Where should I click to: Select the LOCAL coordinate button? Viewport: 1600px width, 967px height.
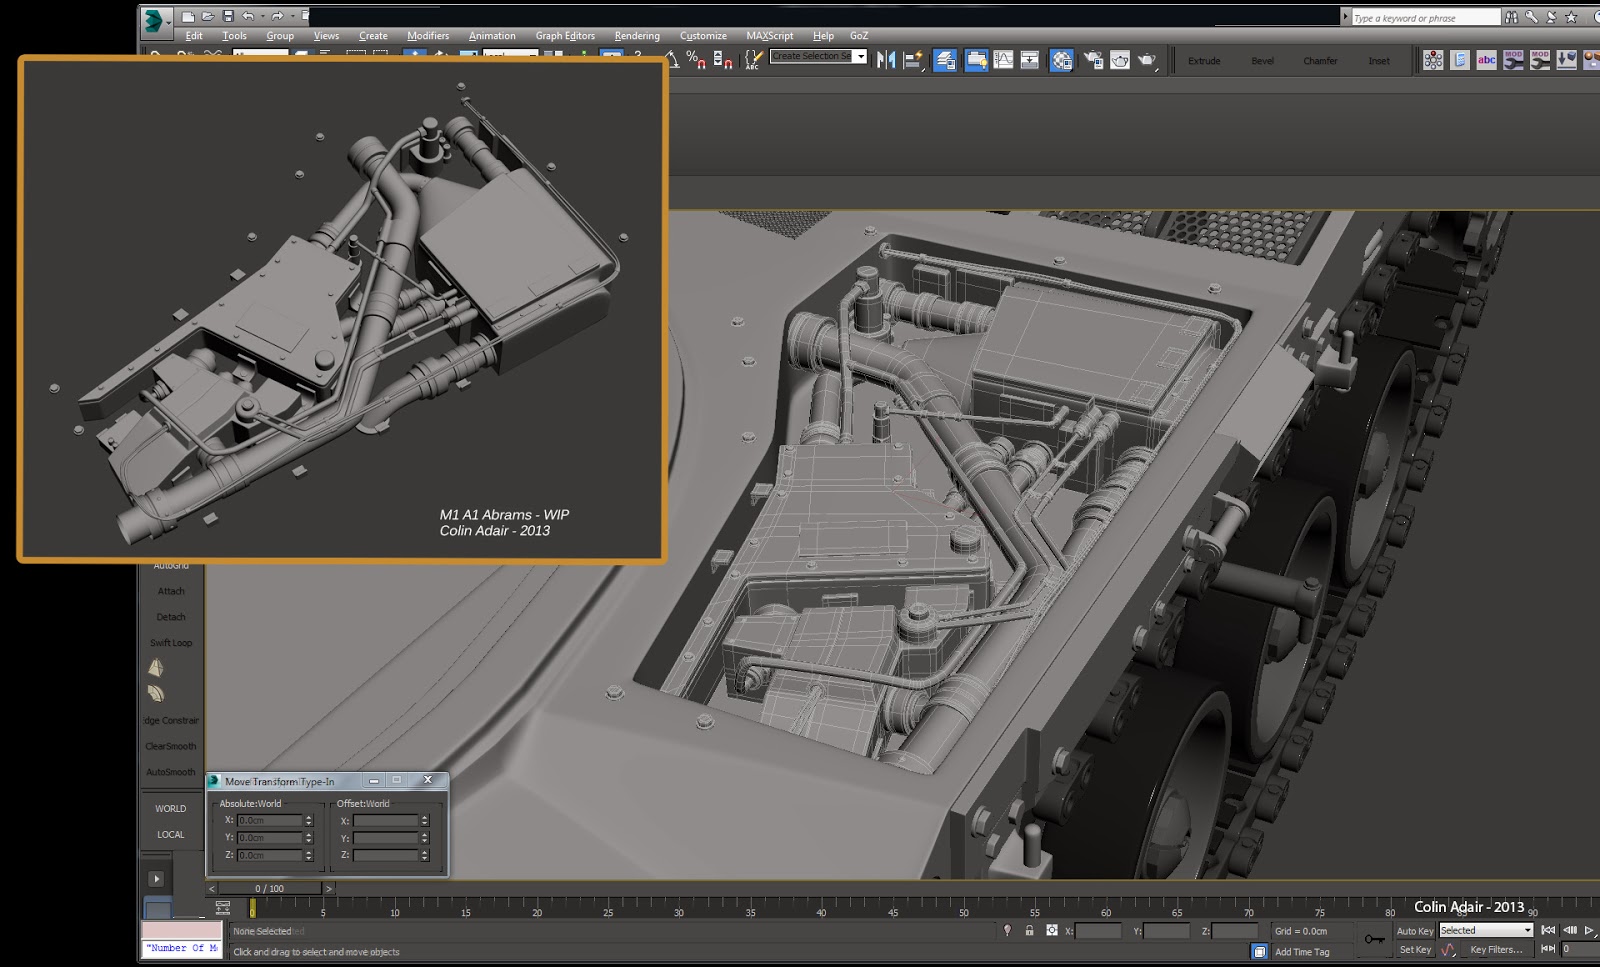tap(171, 835)
